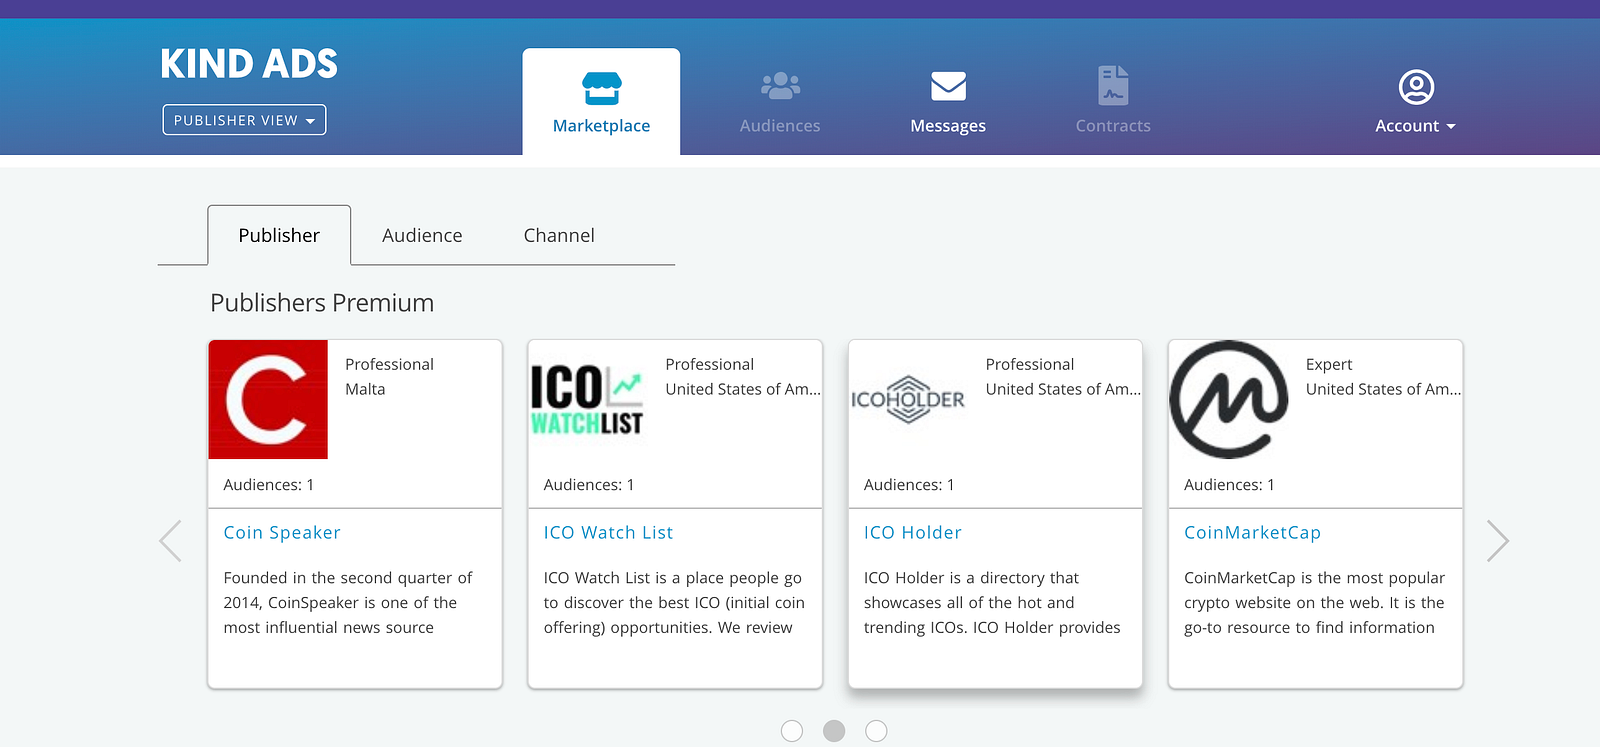Click the ICO Holder description text
Screen dimensions: 1600x747
(x=992, y=603)
